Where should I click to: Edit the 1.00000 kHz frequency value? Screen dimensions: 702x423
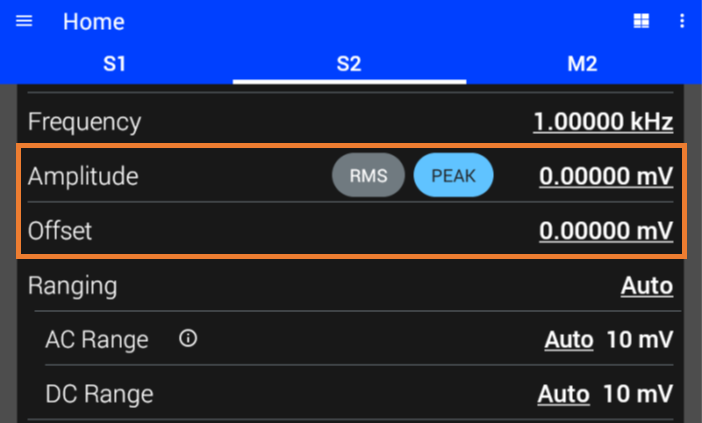(x=603, y=121)
